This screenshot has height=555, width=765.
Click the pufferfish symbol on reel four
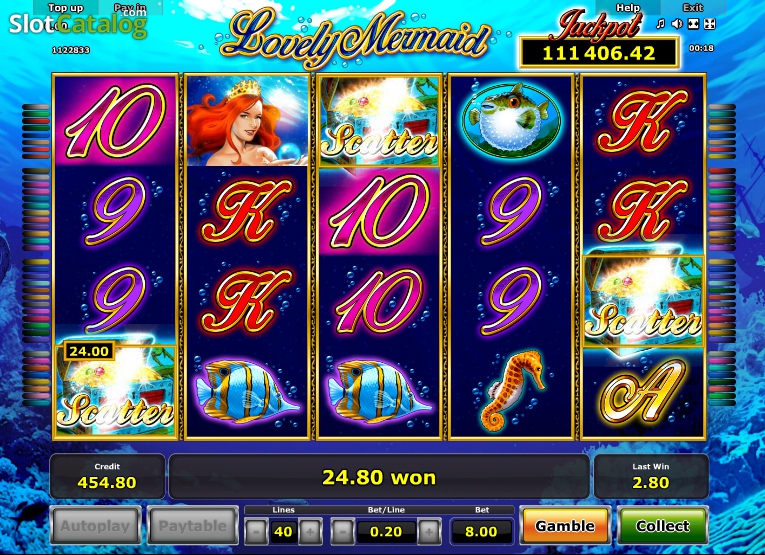[511, 120]
